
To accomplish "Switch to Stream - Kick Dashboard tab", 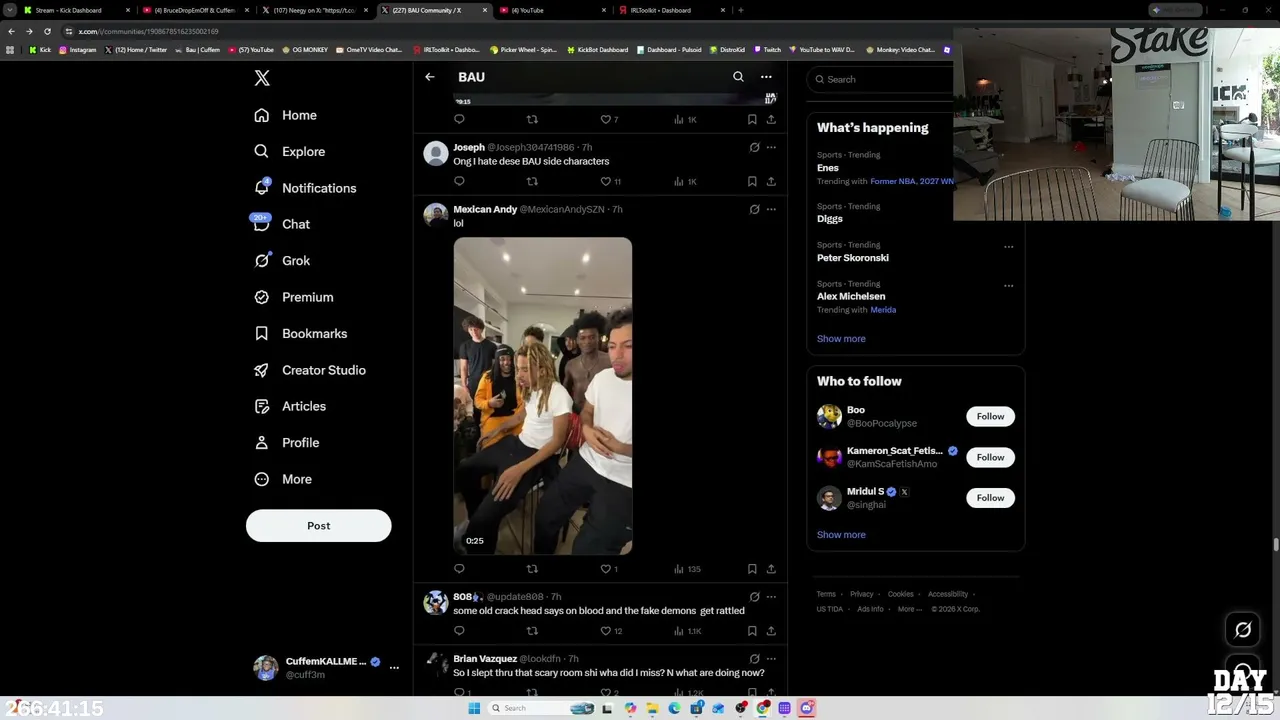I will (75, 10).
